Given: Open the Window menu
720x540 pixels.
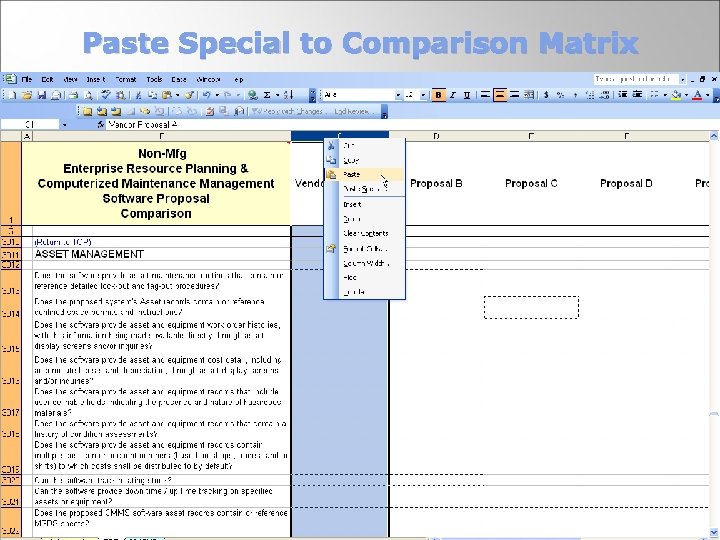Looking at the screenshot, I should 208,79.
